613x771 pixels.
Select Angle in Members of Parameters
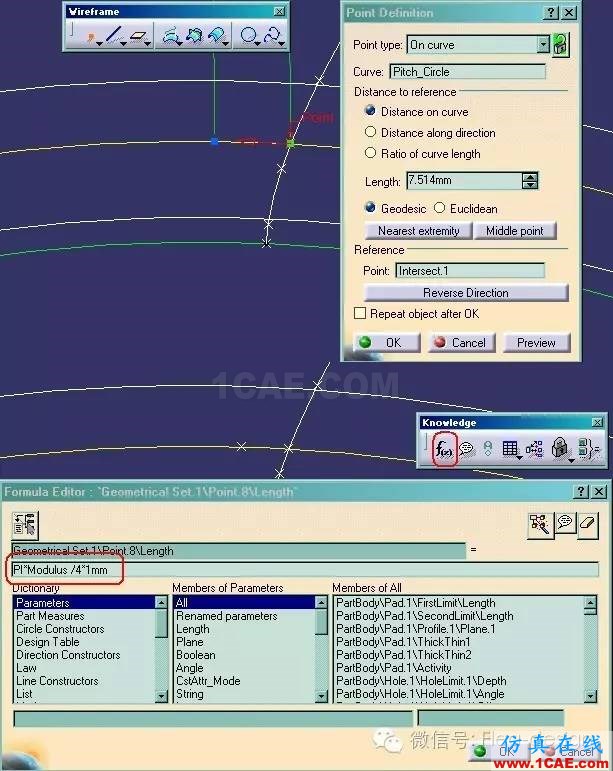tap(244, 668)
